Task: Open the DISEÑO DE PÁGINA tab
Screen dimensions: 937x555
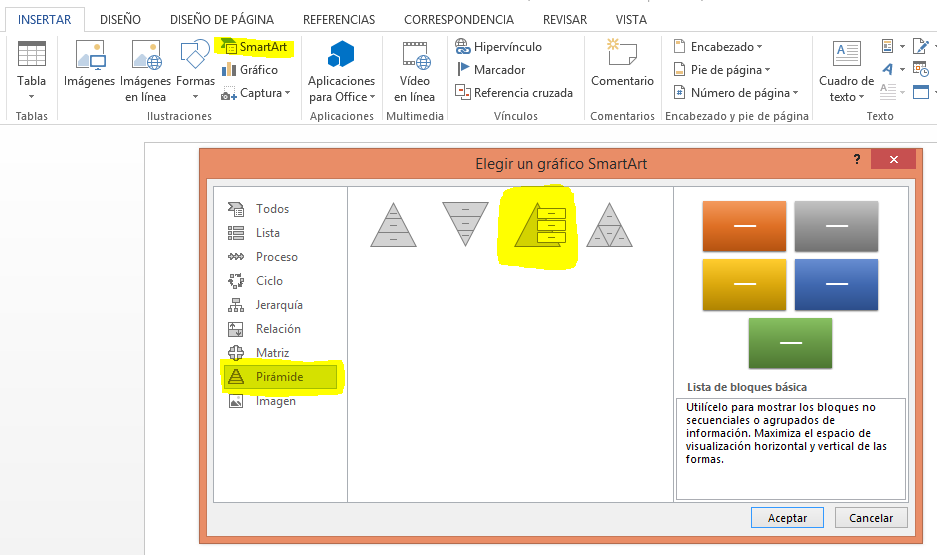Action: click(x=222, y=20)
